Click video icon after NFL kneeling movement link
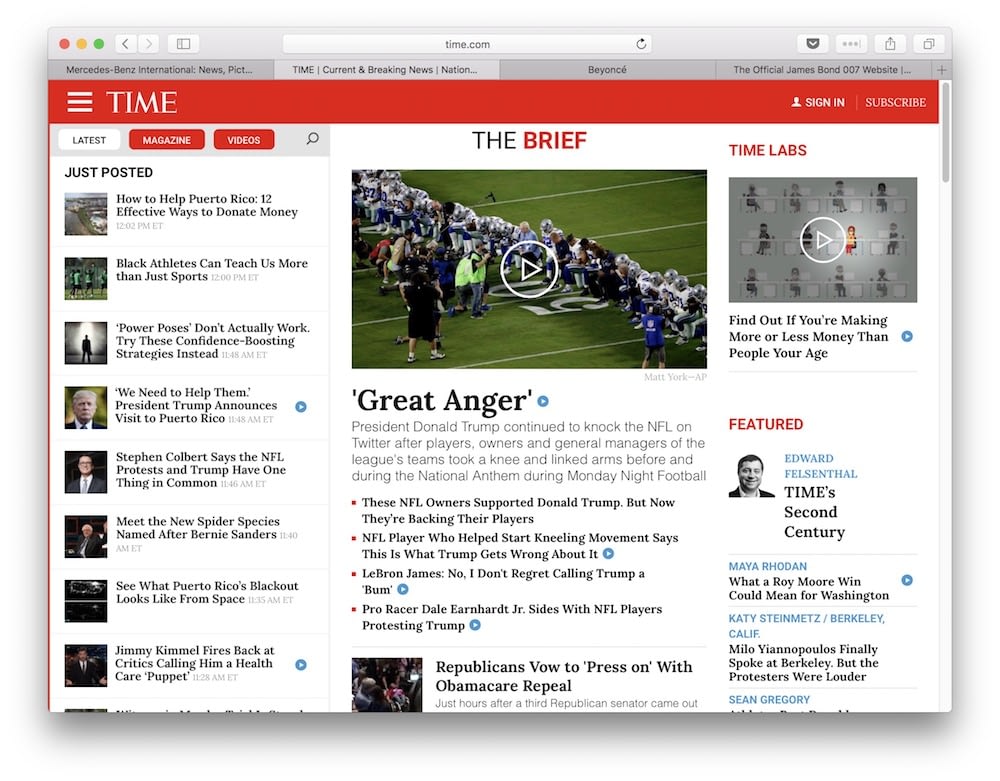This screenshot has height=781, width=1000. pos(608,553)
